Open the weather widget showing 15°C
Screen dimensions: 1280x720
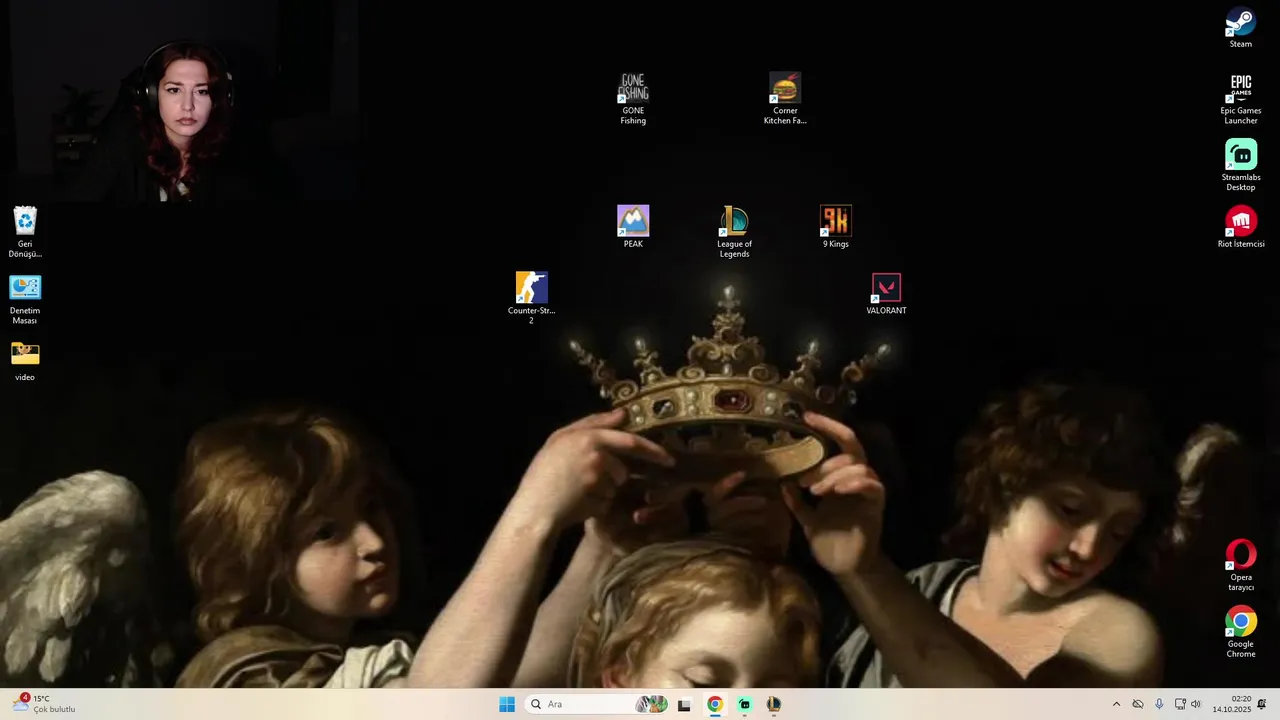(x=44, y=704)
